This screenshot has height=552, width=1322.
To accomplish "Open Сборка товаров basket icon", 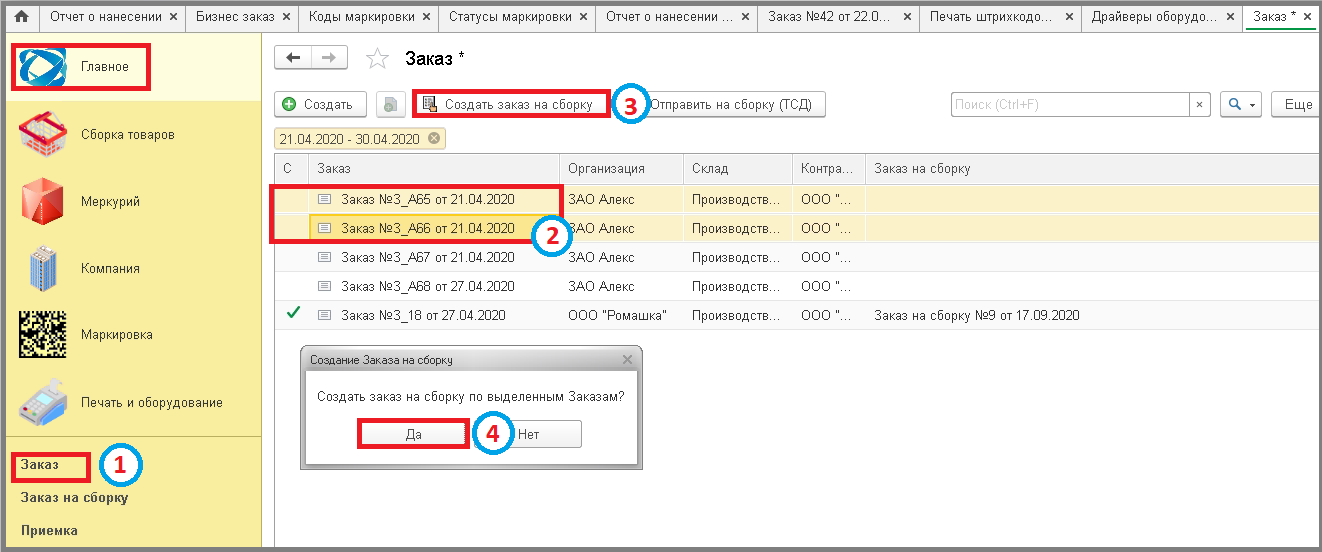I will pos(43,135).
